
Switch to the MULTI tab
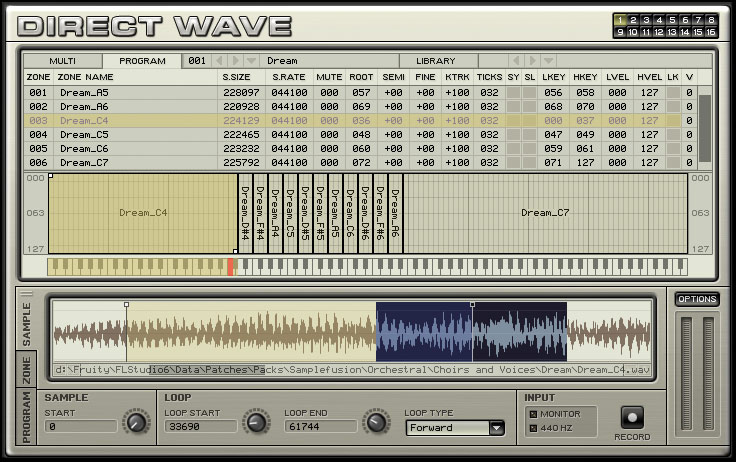62,61
